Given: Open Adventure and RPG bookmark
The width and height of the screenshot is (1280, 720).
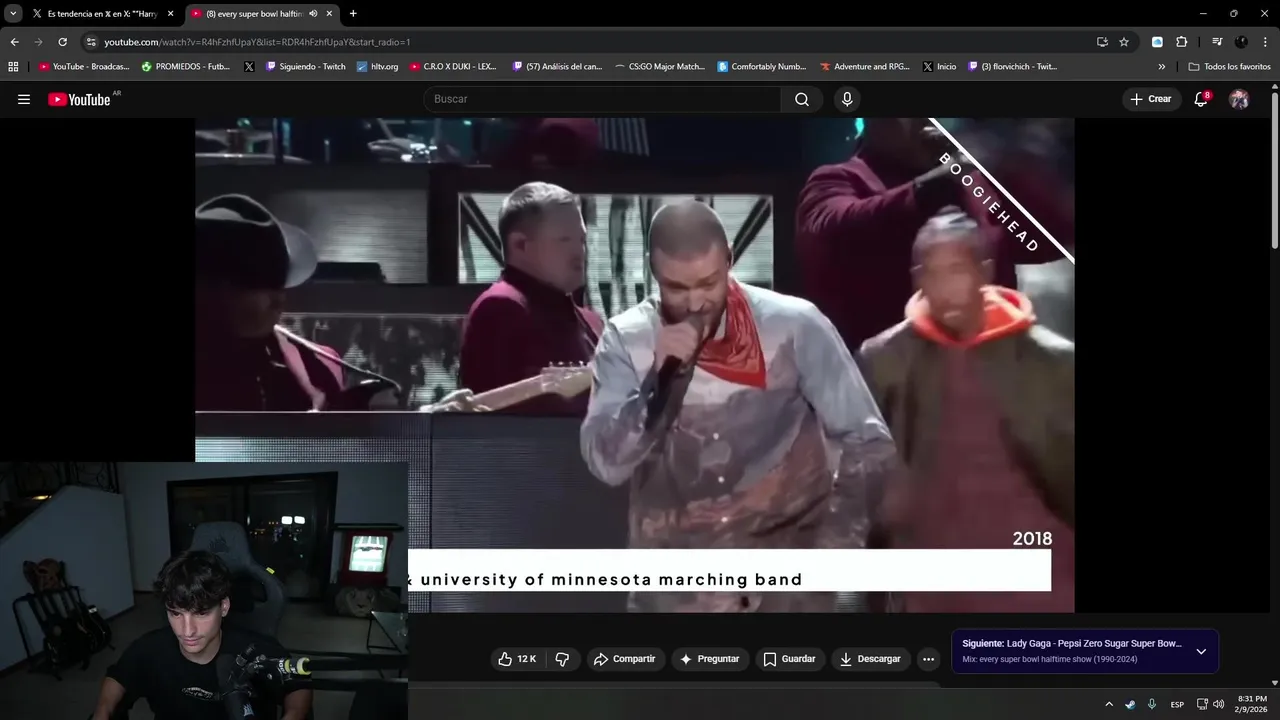Looking at the screenshot, I should point(865,67).
